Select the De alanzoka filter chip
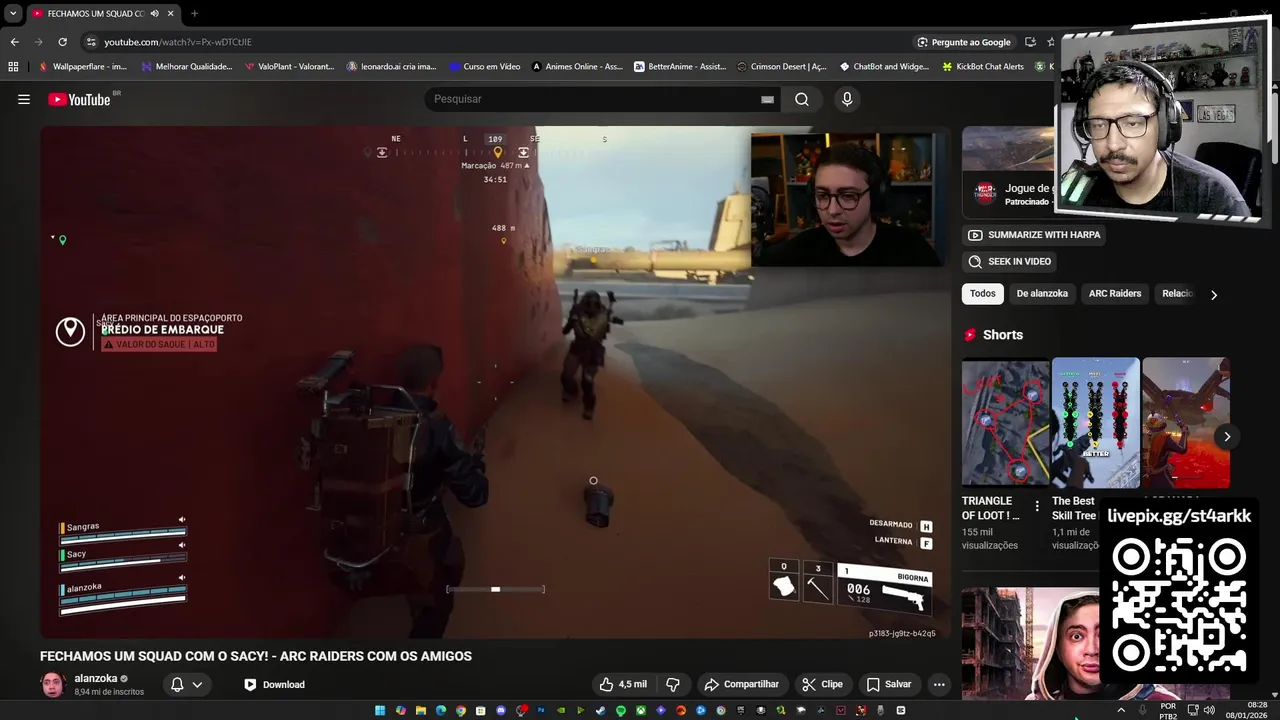 (x=1042, y=293)
